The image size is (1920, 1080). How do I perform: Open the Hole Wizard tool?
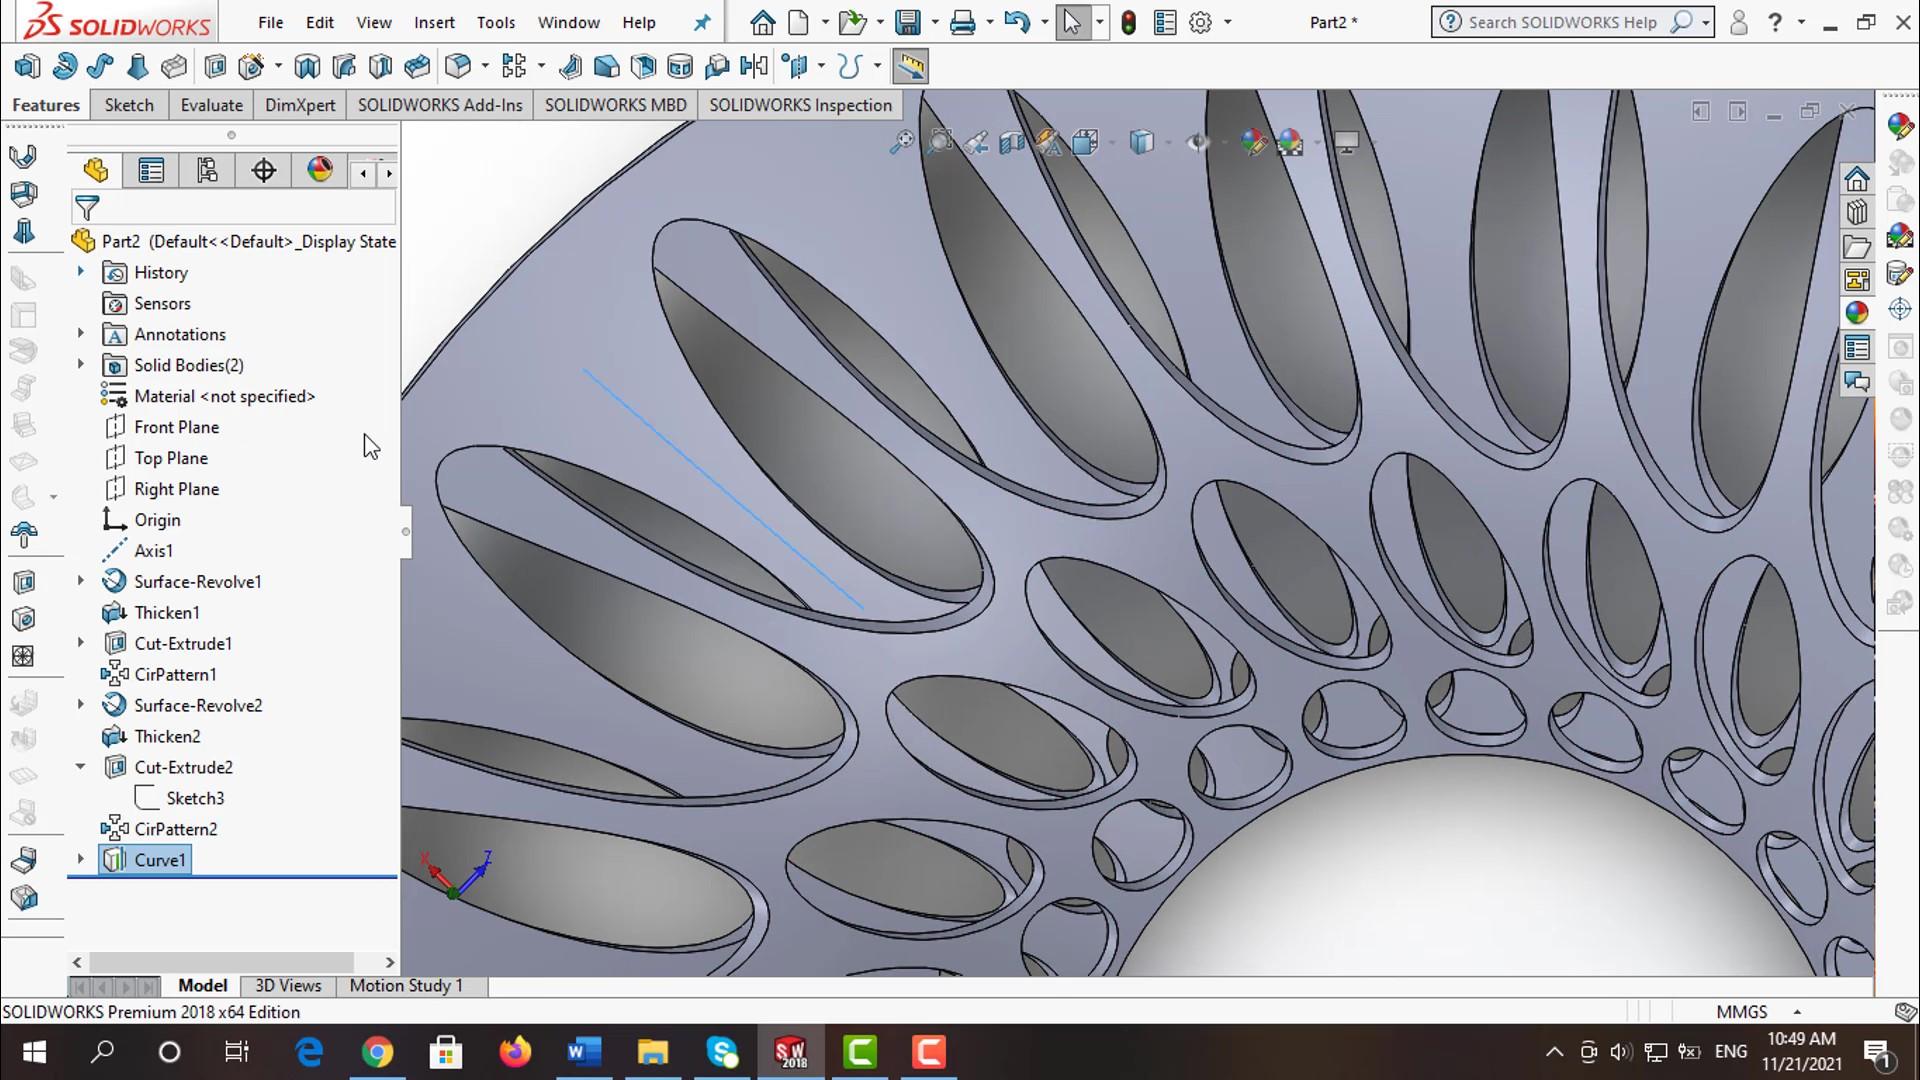click(x=251, y=67)
